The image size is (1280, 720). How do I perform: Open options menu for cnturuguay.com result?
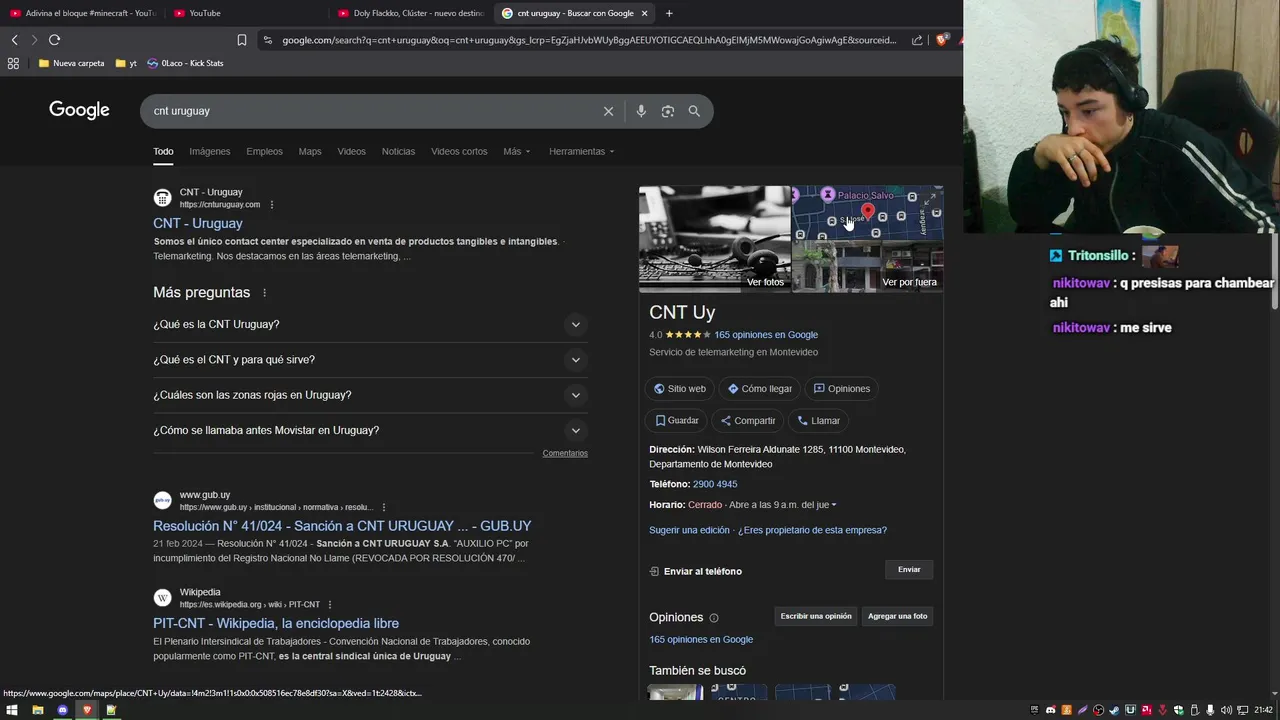(x=272, y=205)
